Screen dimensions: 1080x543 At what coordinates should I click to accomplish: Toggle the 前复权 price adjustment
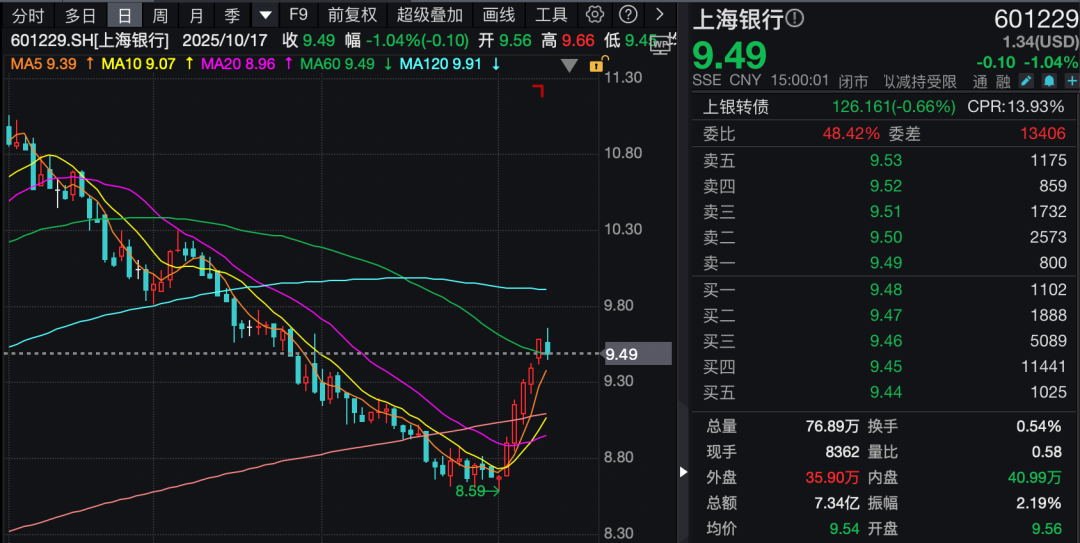(x=352, y=15)
